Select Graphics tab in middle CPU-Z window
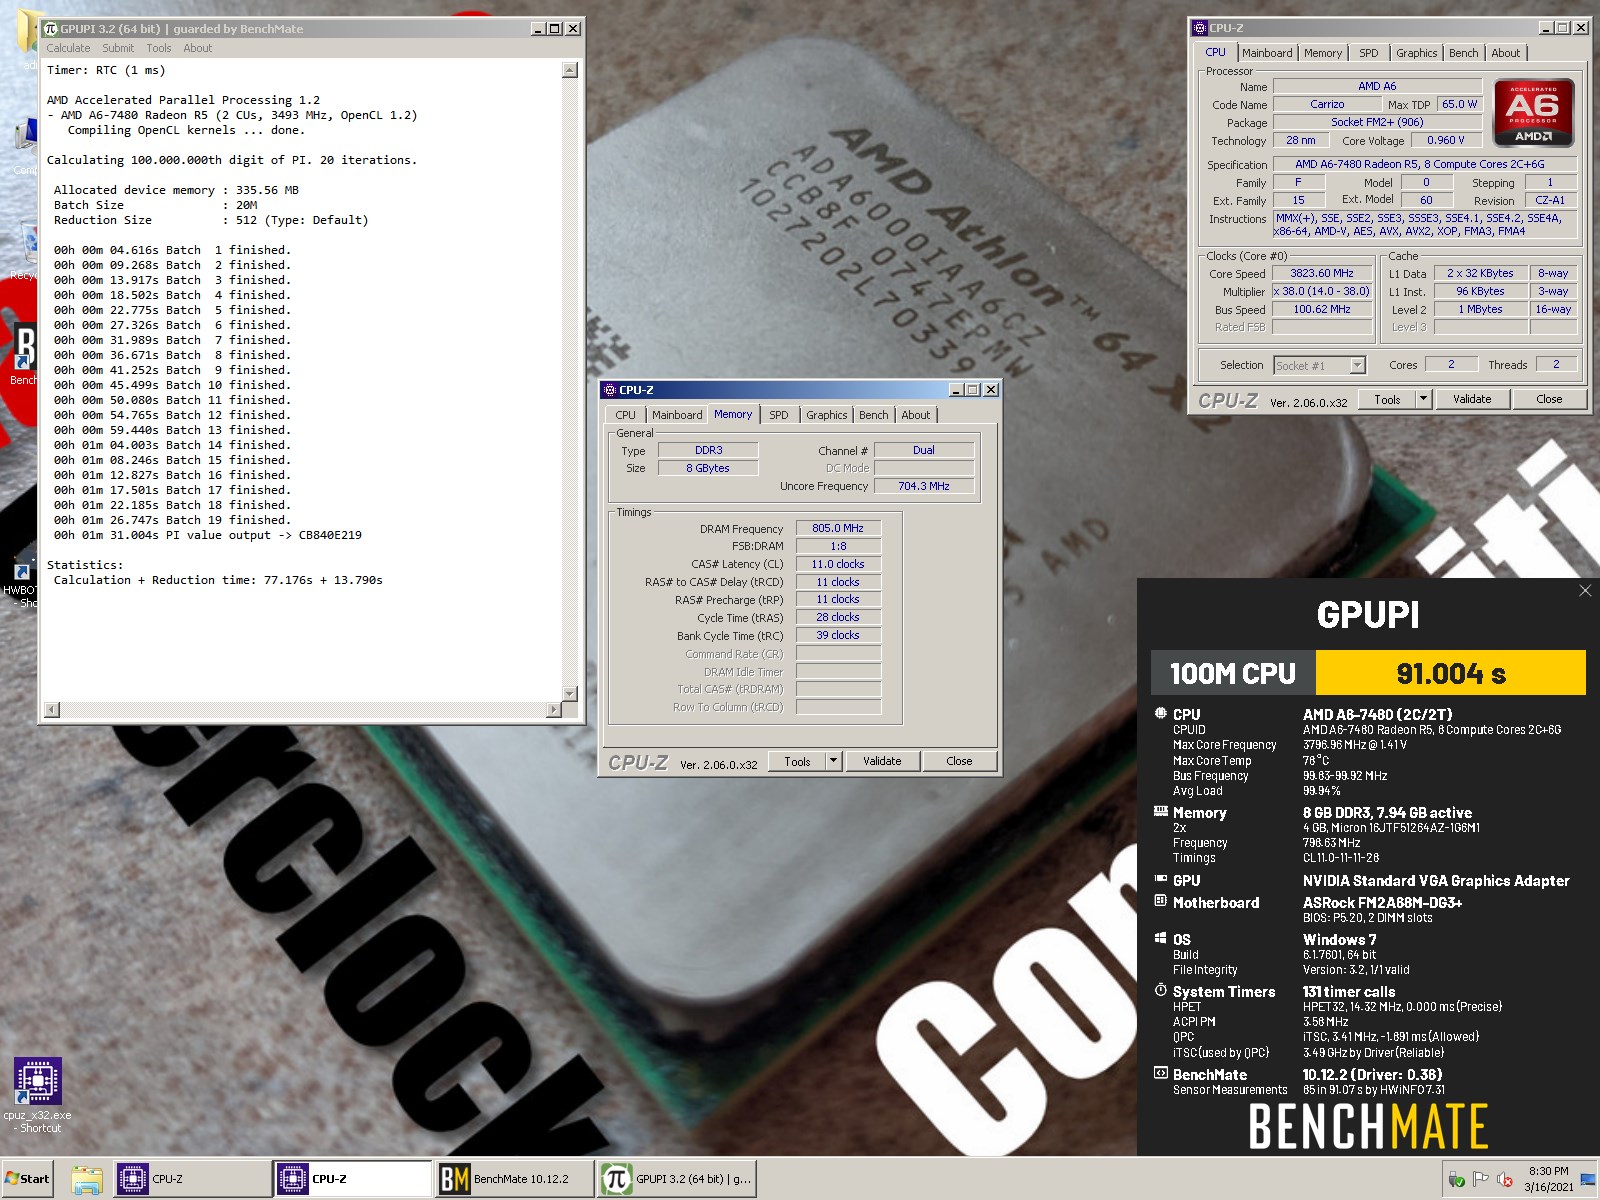 point(827,415)
